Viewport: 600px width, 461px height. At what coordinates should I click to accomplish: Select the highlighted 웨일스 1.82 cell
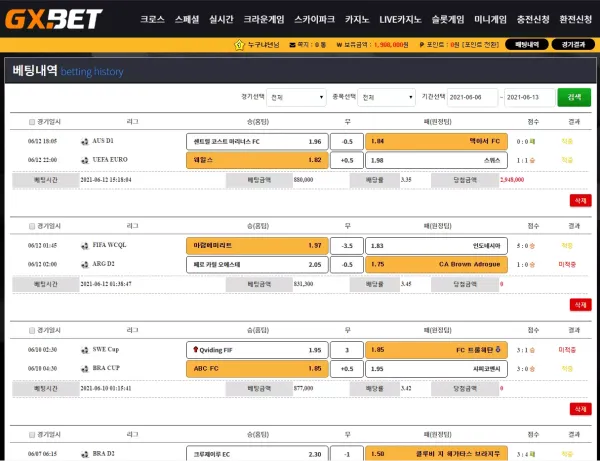coord(257,160)
